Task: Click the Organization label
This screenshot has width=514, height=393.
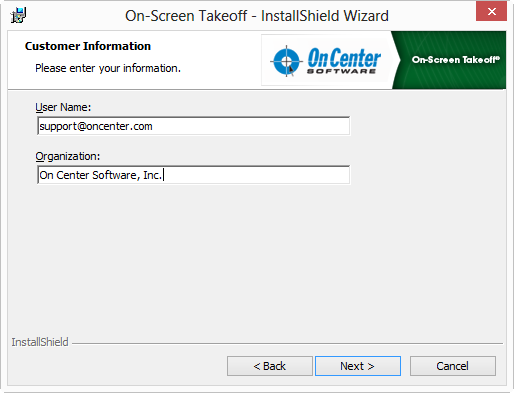Action: pos(68,156)
